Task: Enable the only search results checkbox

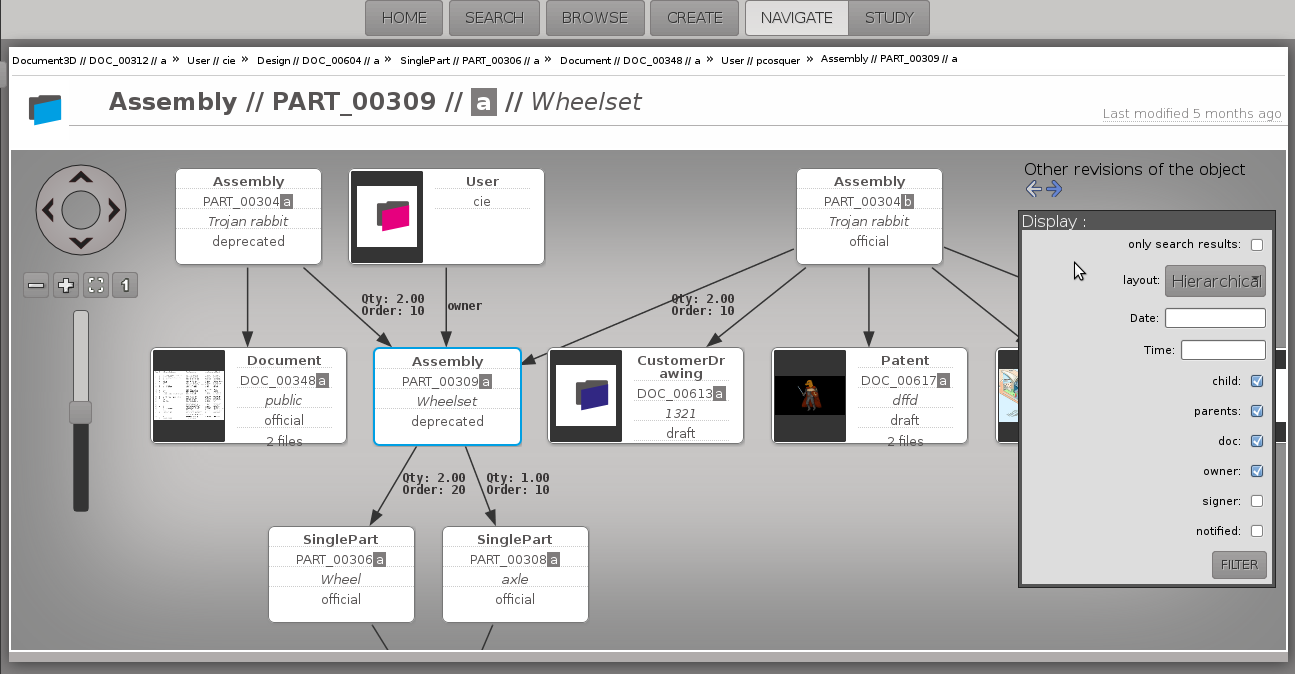Action: pyautogui.click(x=1257, y=245)
